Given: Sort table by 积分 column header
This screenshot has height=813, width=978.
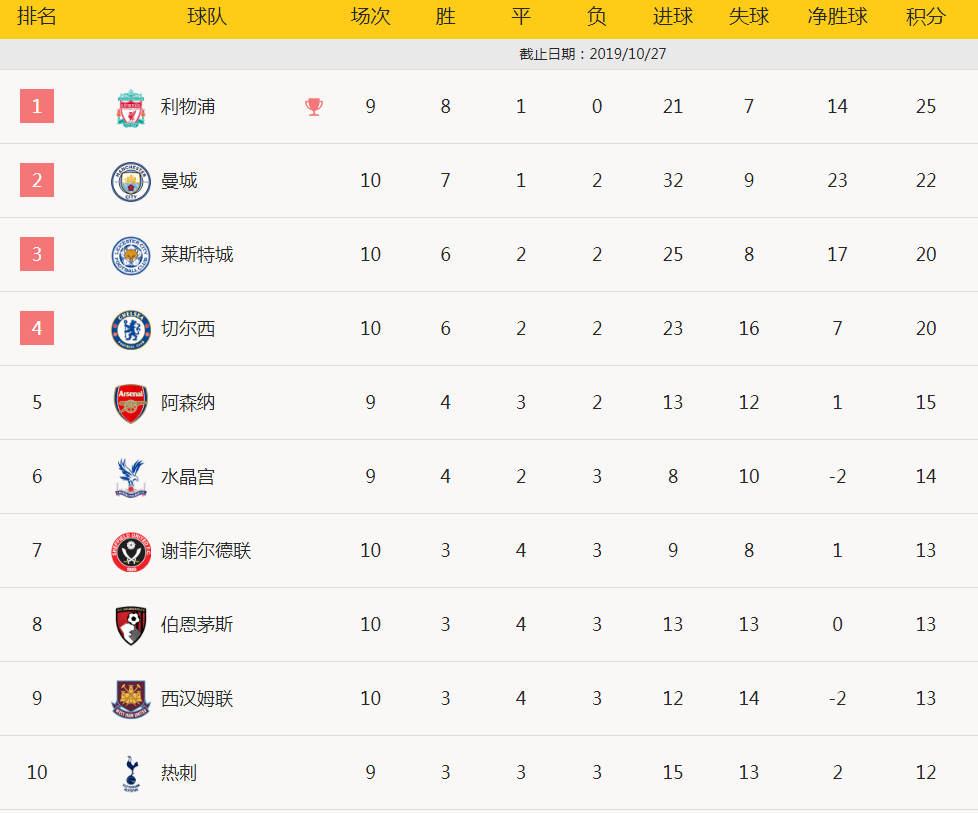Looking at the screenshot, I should 926,16.
